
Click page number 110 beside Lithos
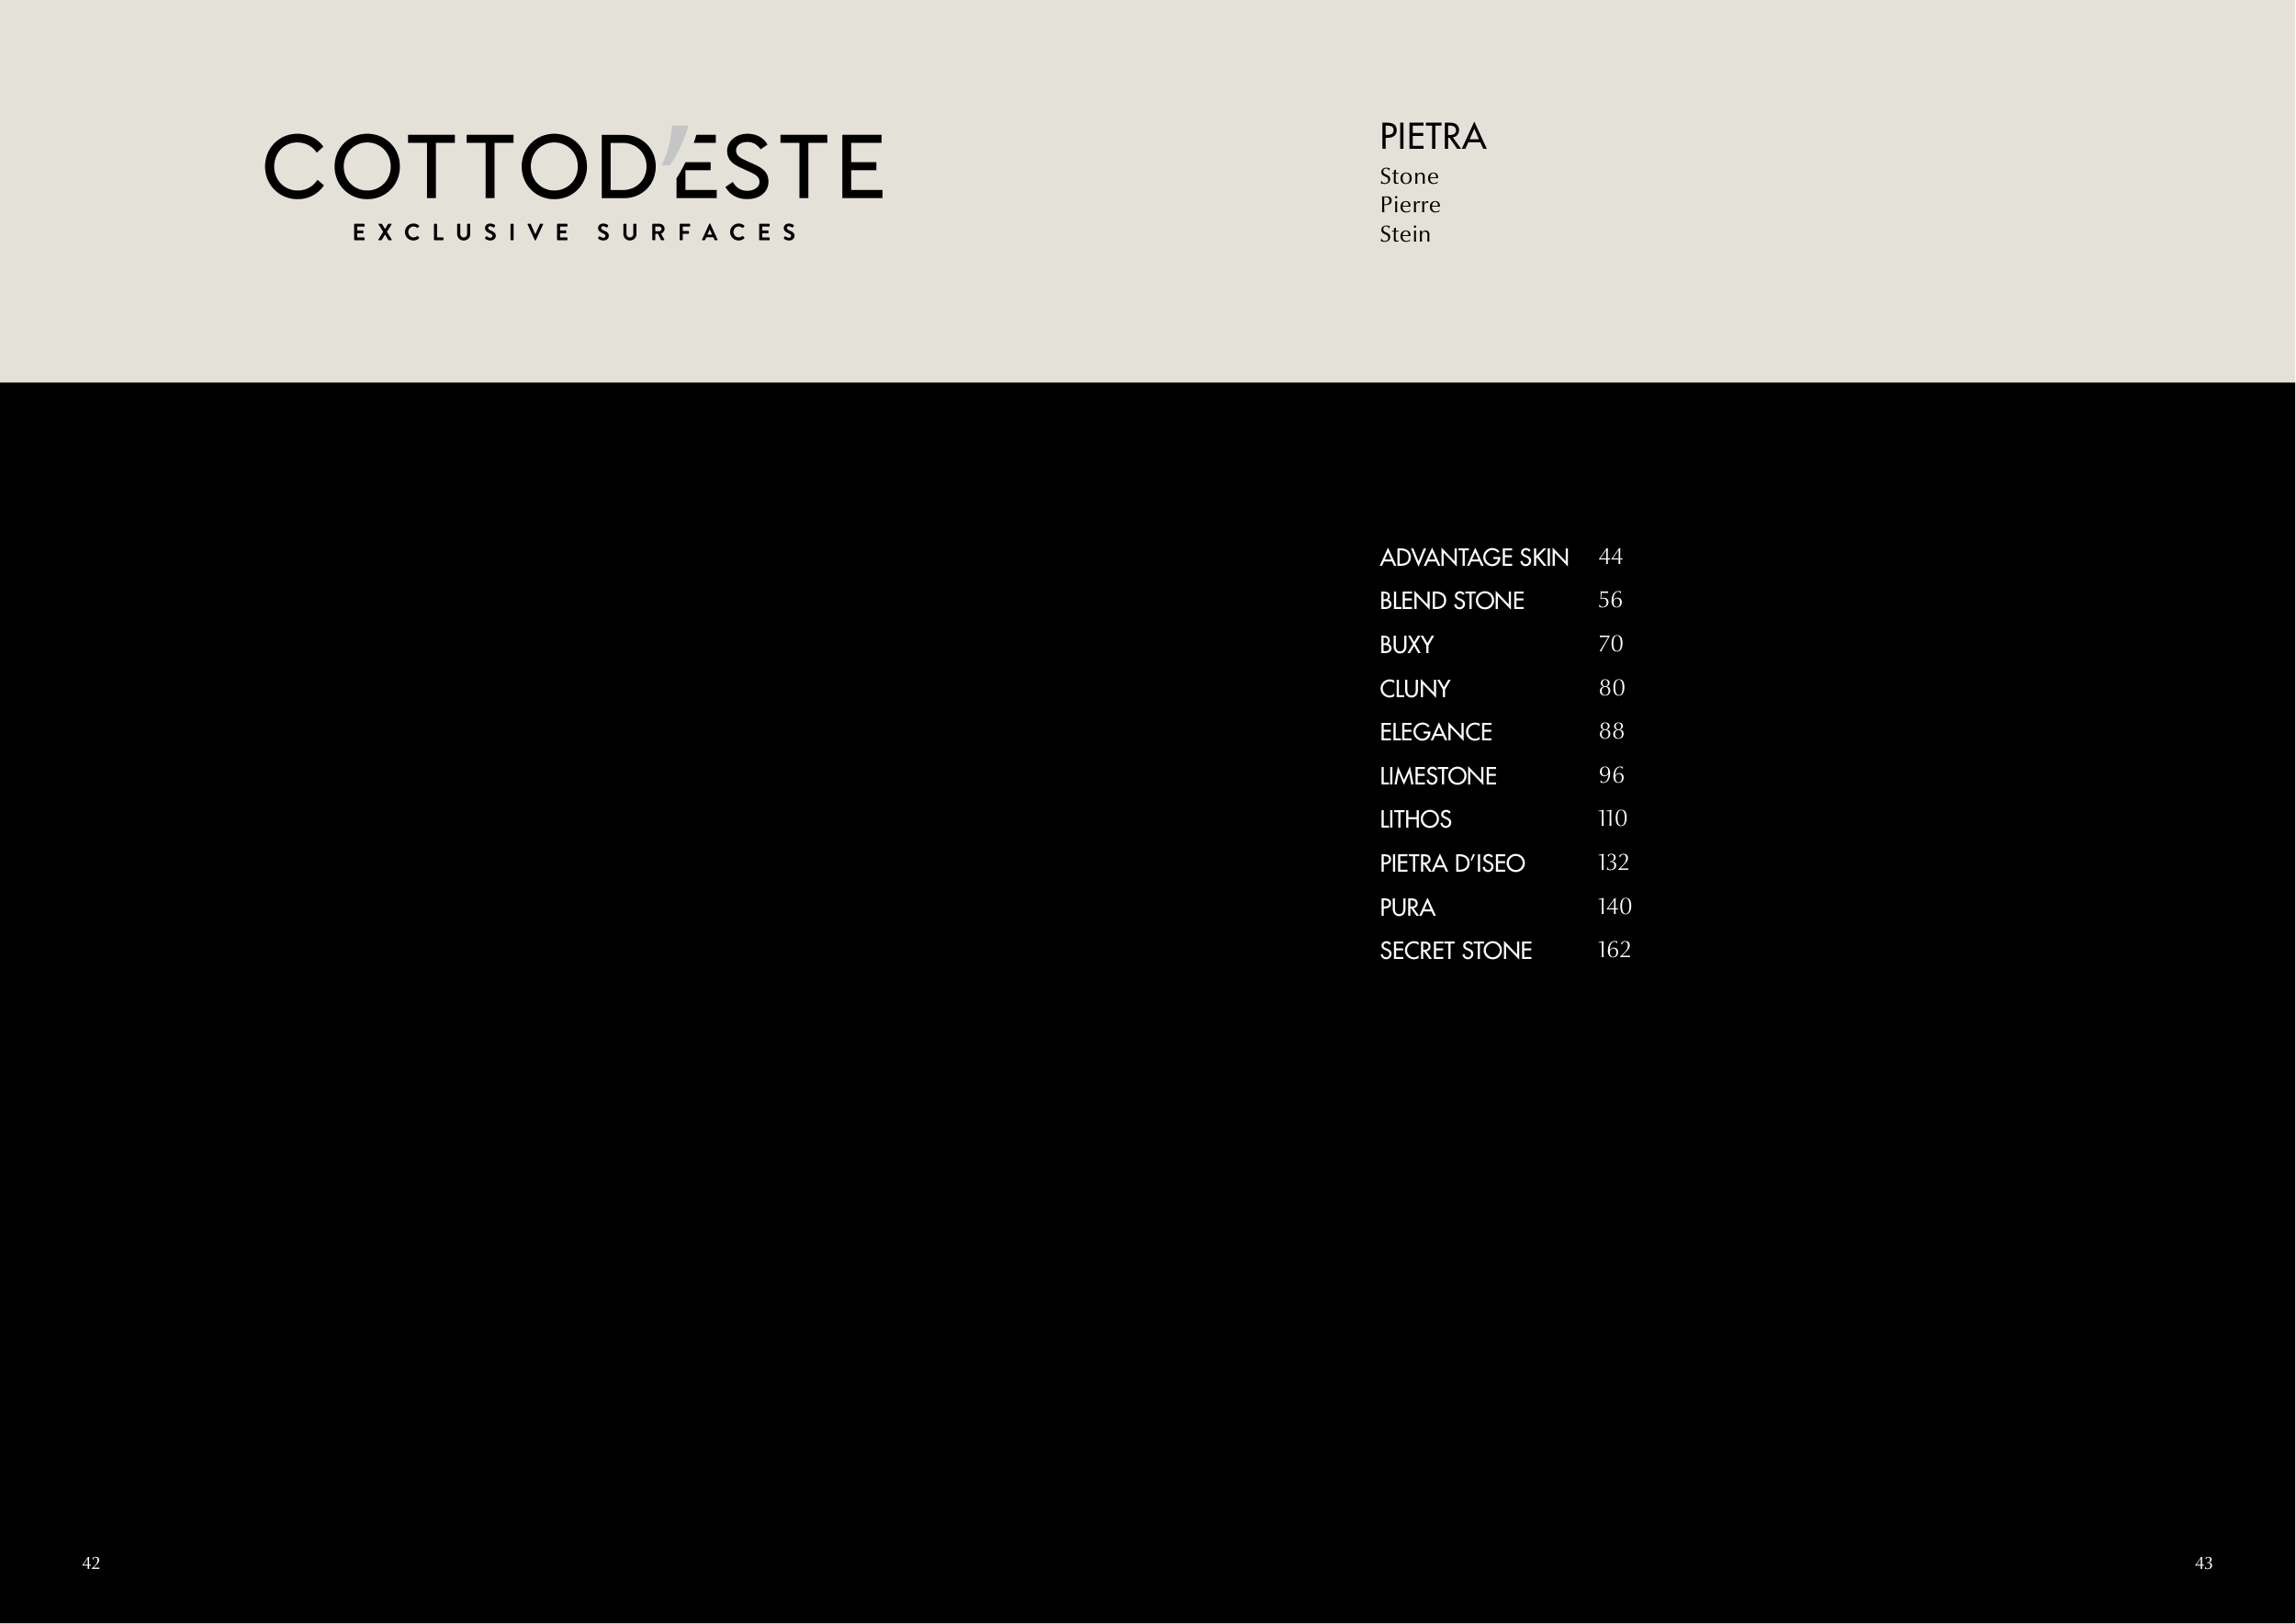pos(1612,819)
